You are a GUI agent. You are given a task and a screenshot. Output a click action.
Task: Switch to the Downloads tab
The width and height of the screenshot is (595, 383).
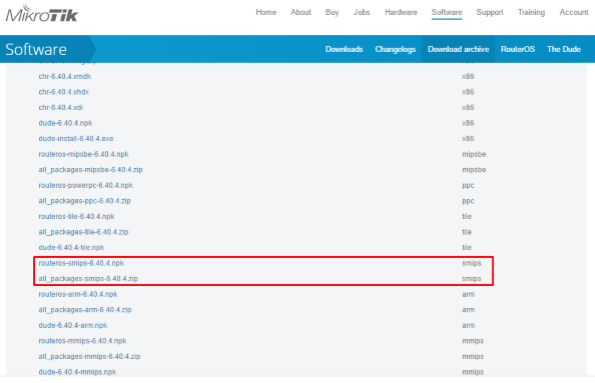coord(344,49)
